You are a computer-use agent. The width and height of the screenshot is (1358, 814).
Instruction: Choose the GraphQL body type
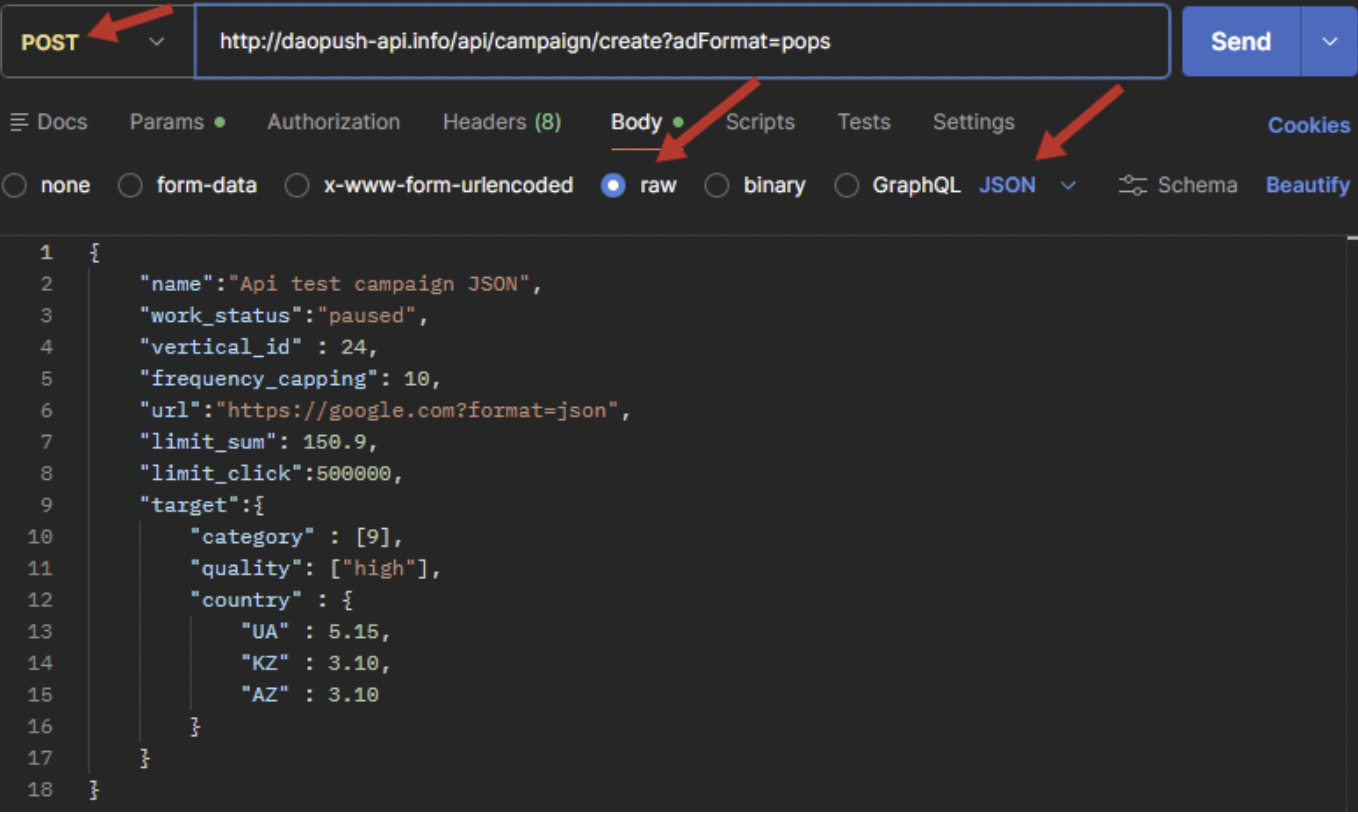pos(846,186)
